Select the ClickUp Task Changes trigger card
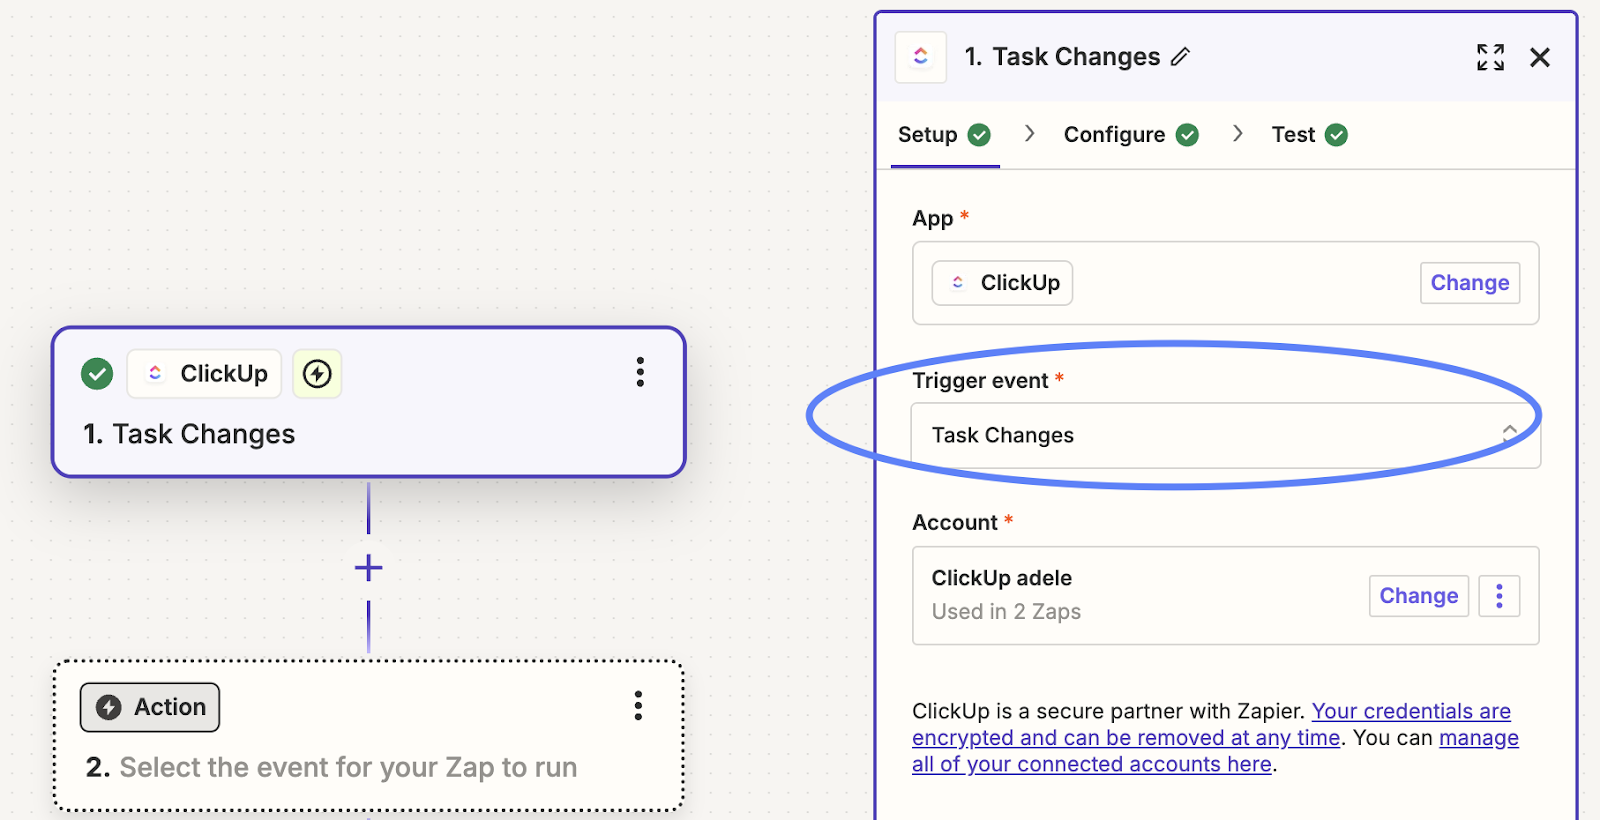The width and height of the screenshot is (1600, 820). point(368,432)
